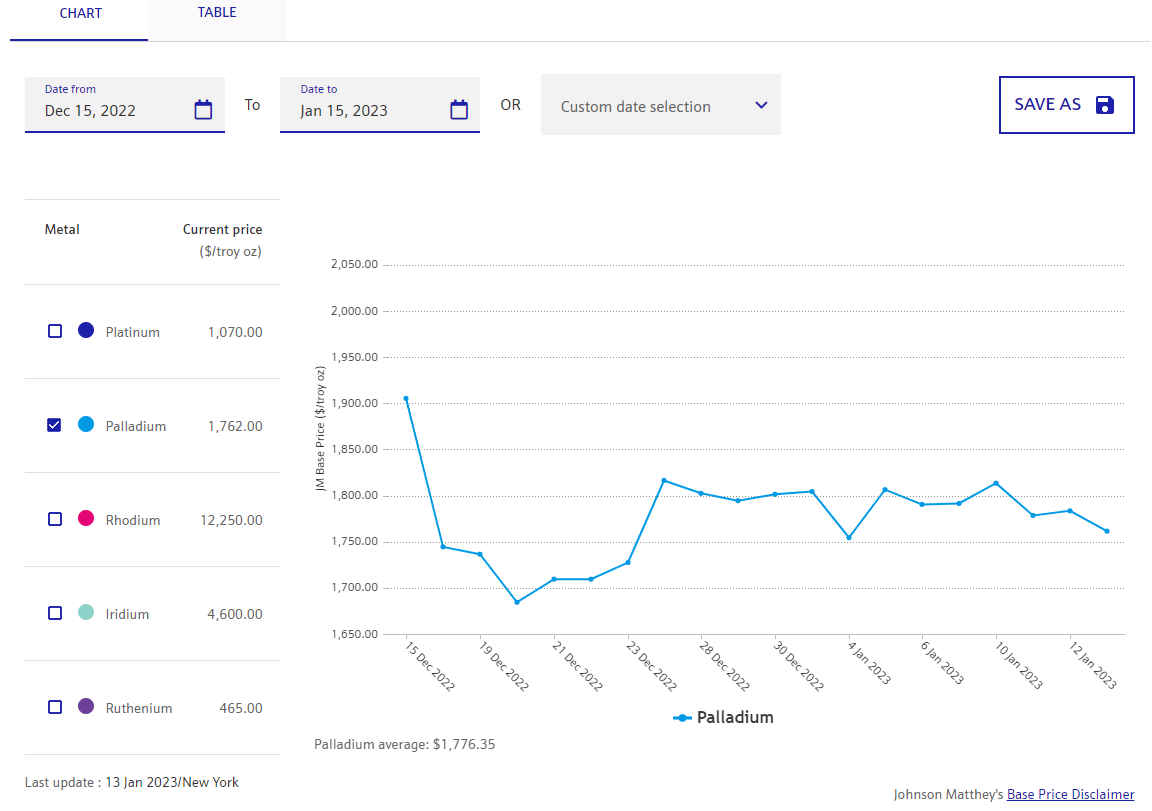Uncheck the Palladium checkbox
The height and width of the screenshot is (811, 1152).
(x=55, y=425)
